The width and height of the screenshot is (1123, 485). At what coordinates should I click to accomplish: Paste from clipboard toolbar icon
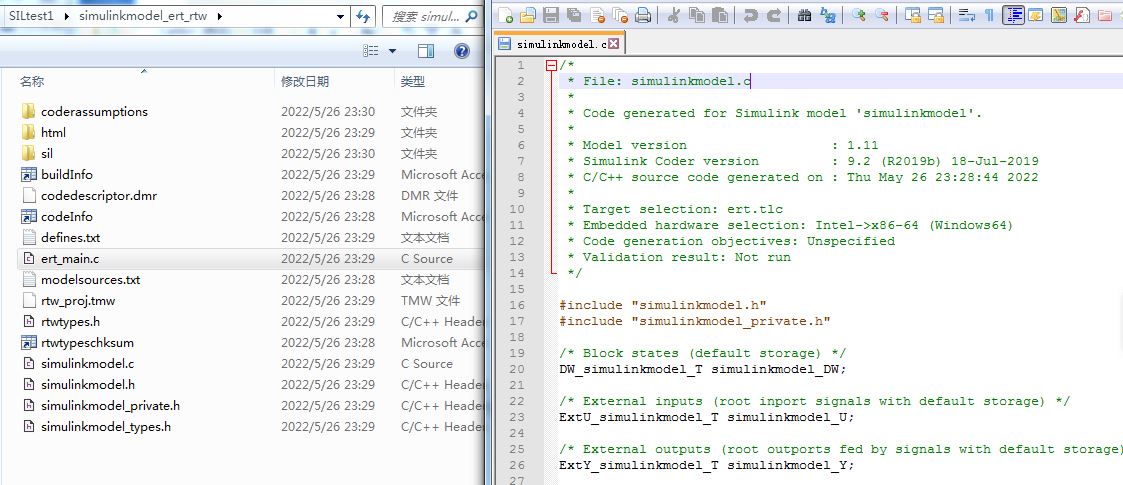click(720, 14)
